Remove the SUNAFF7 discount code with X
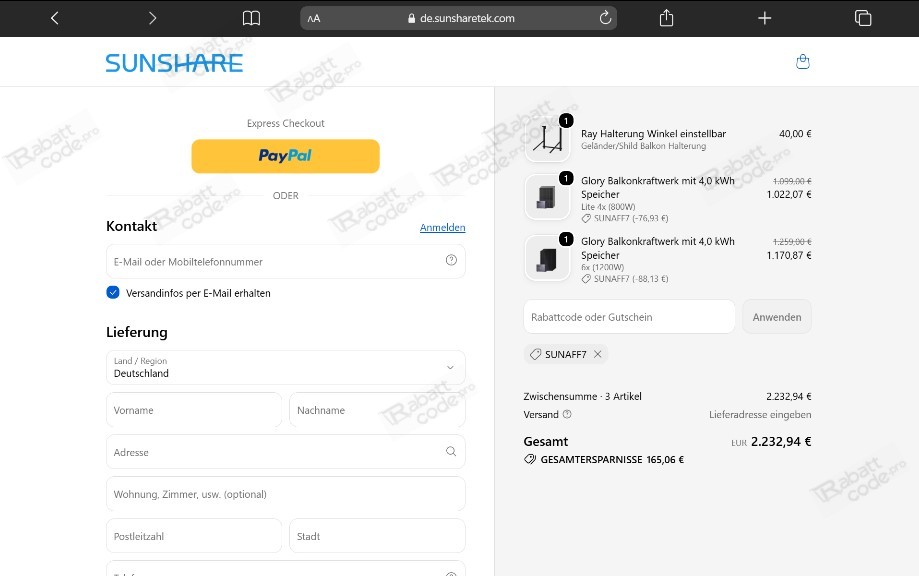The height and width of the screenshot is (576, 919). 597,354
